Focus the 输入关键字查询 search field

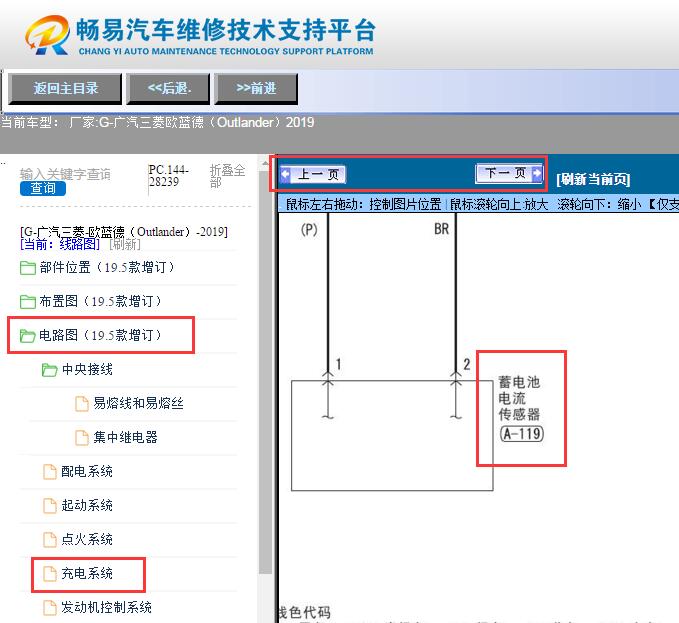point(65,174)
